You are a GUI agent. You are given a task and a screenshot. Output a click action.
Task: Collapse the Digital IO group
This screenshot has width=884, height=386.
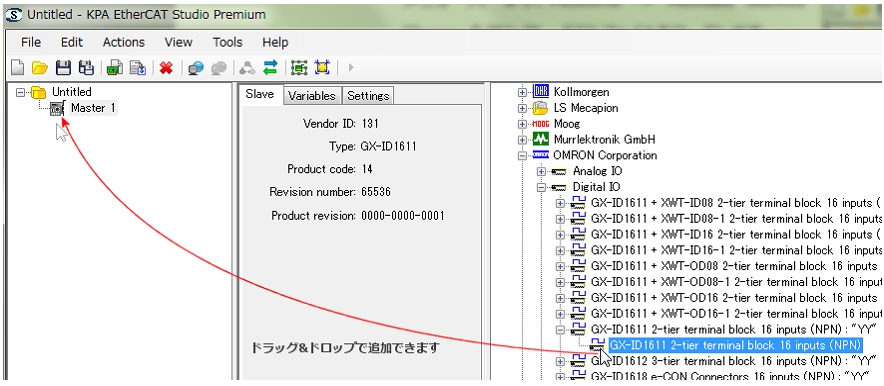[542, 187]
